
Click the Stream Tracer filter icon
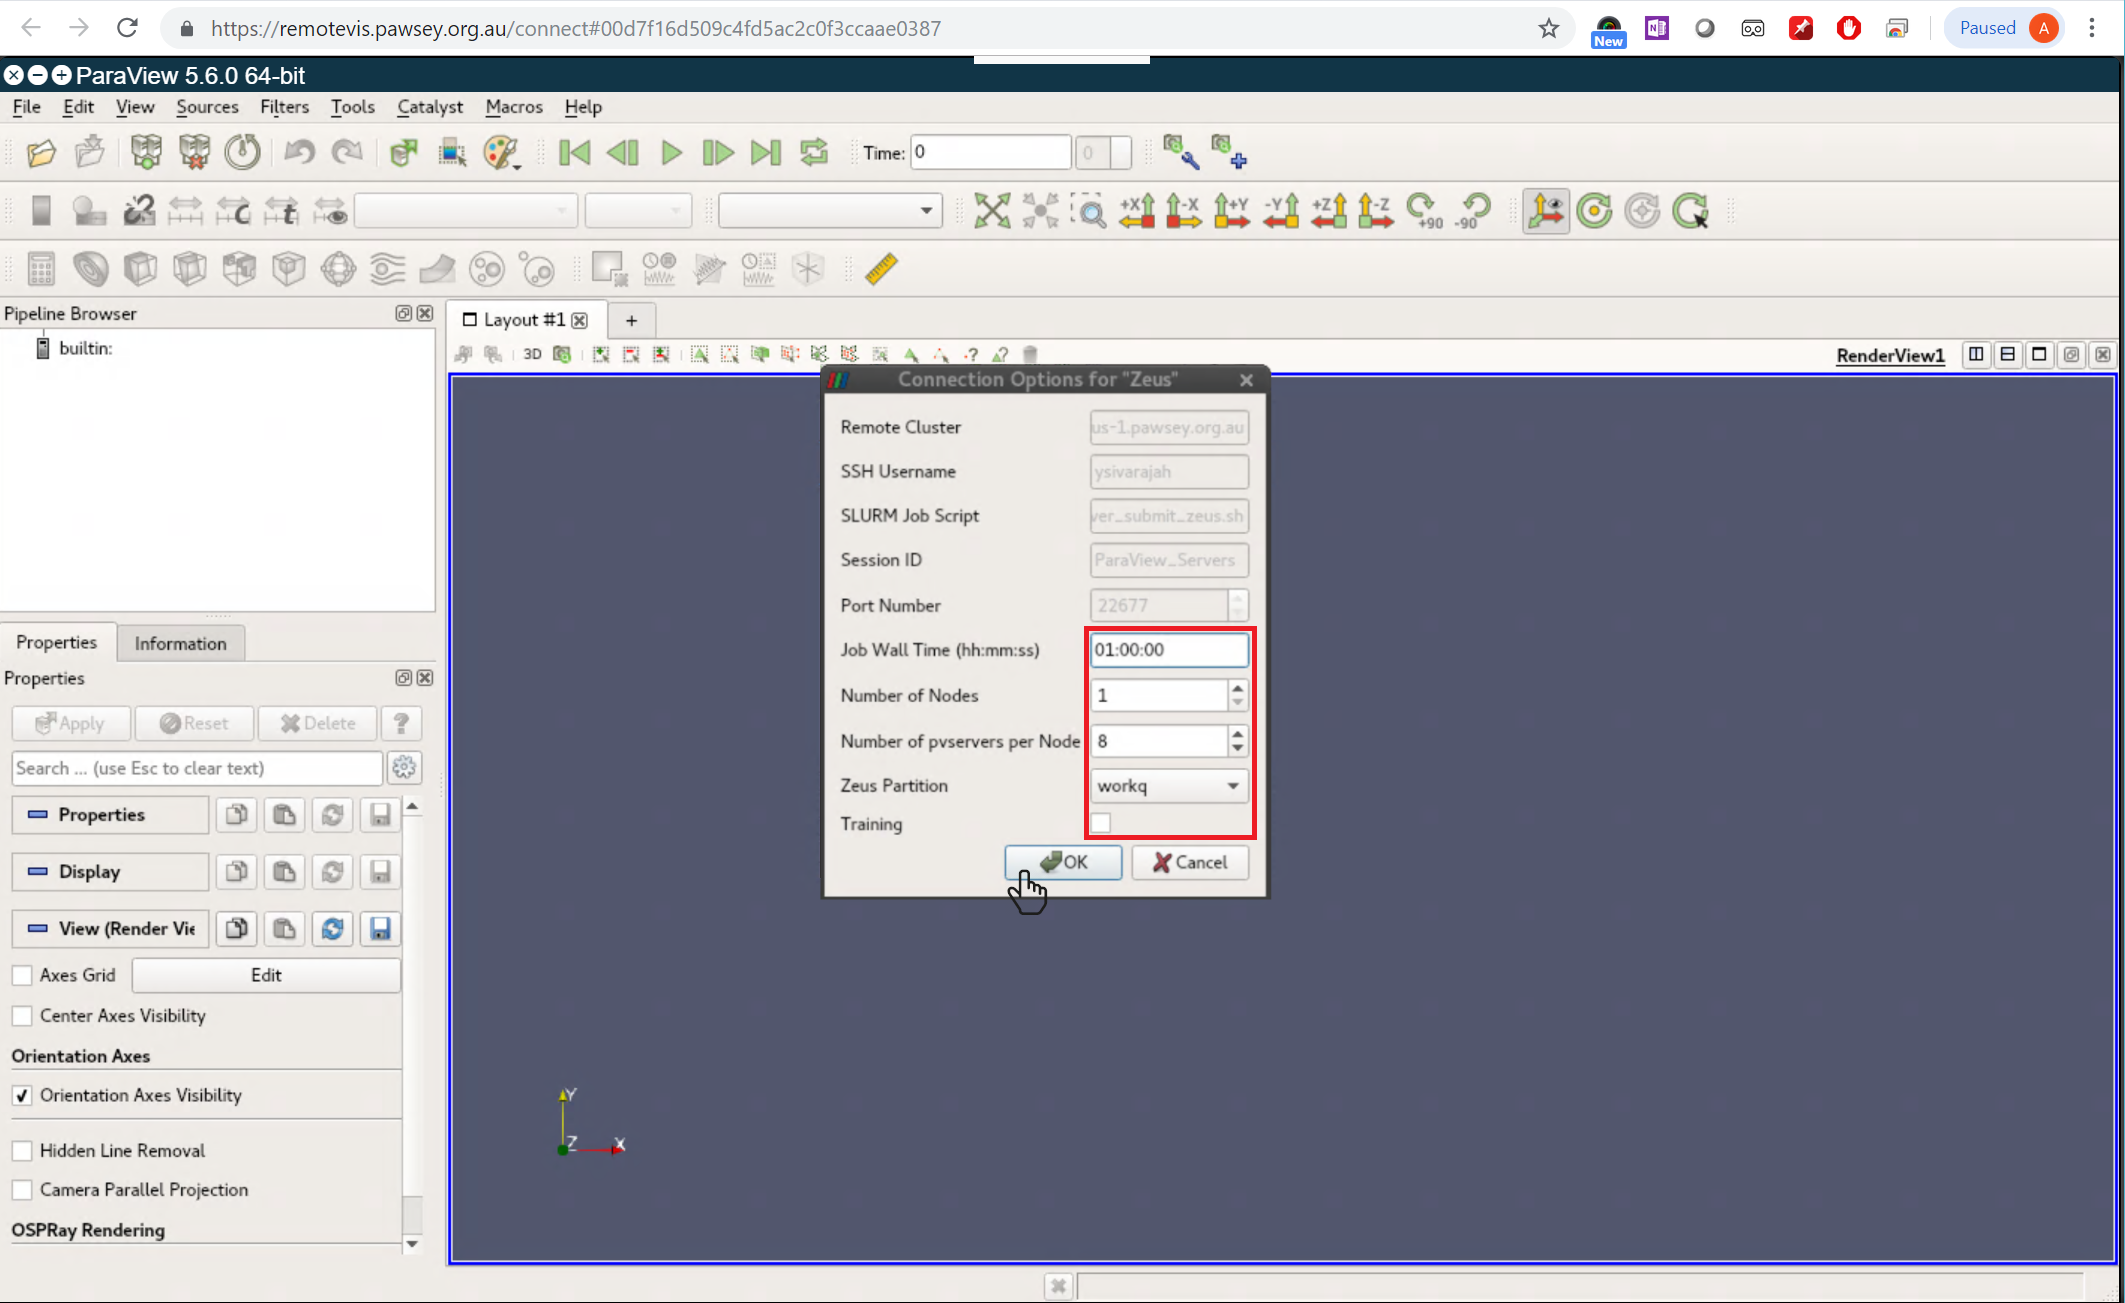388,269
